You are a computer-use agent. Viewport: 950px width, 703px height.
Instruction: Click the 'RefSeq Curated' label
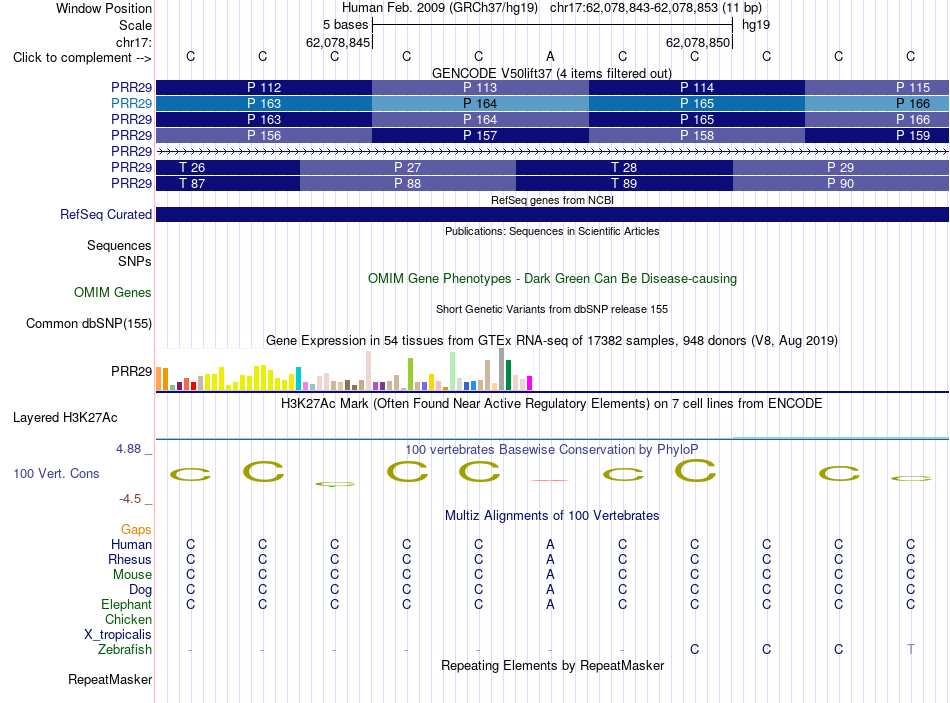click(106, 215)
